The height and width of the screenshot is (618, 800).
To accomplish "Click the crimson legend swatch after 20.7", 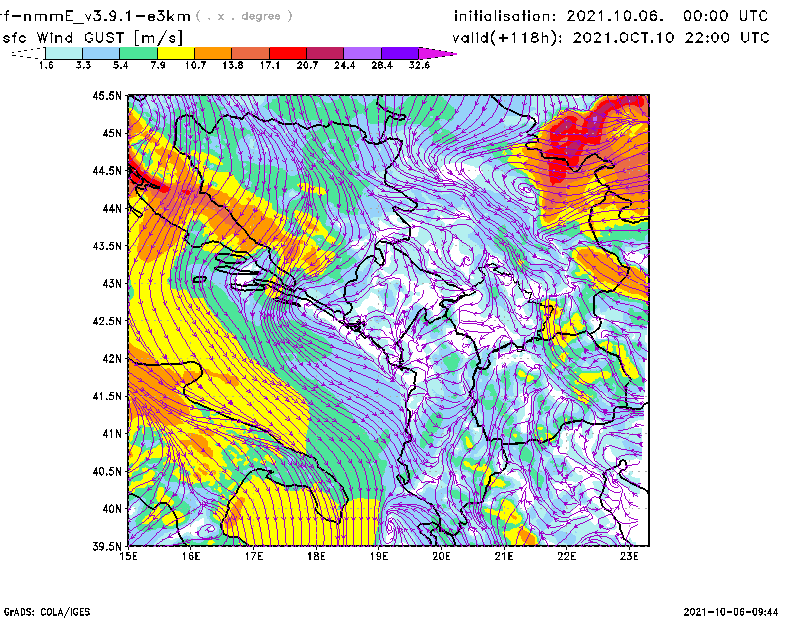I will pyautogui.click(x=325, y=53).
